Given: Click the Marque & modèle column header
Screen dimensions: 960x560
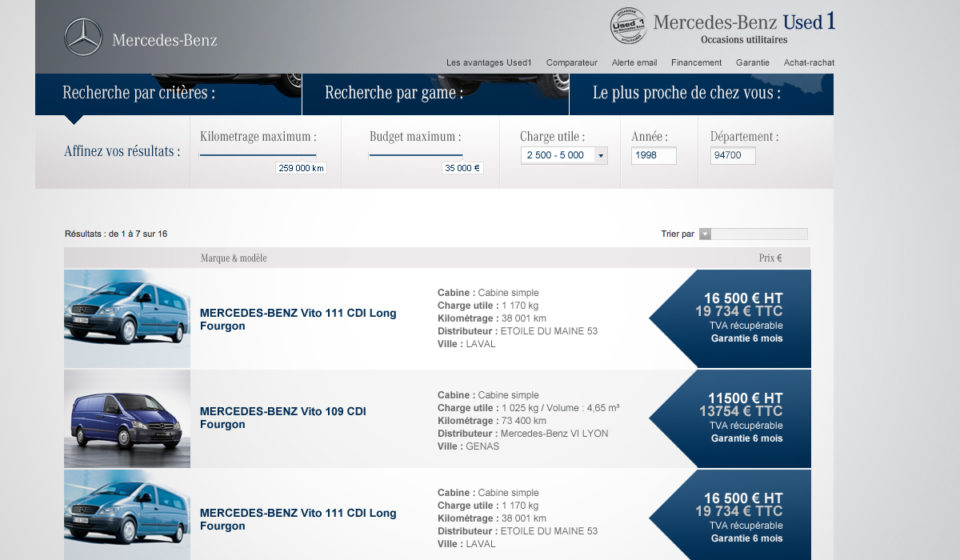Looking at the screenshot, I should 233,258.
